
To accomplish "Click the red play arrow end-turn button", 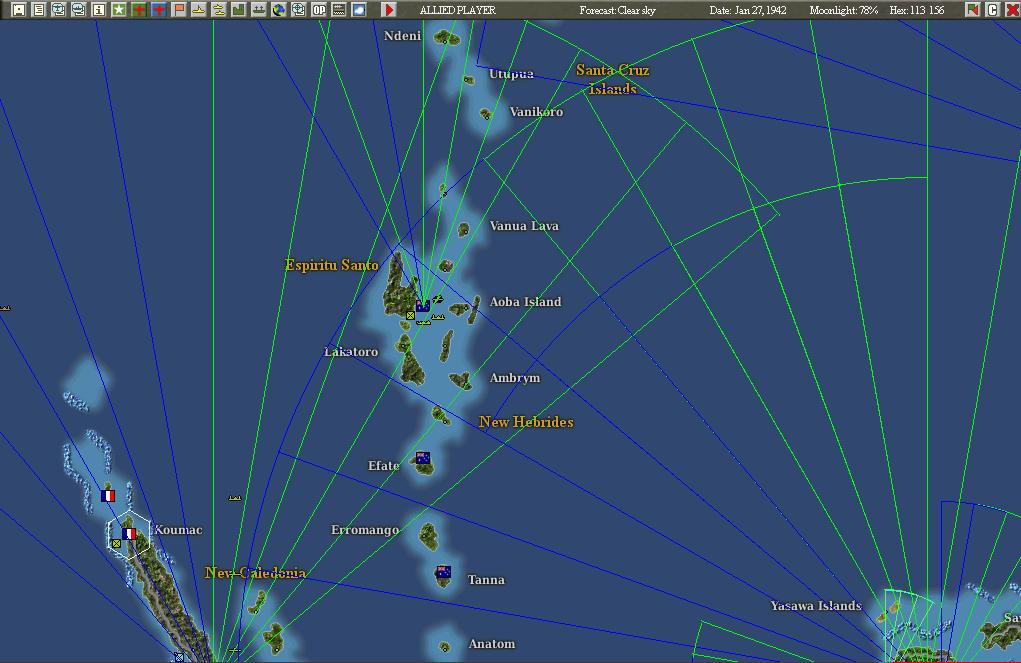I will click(389, 10).
